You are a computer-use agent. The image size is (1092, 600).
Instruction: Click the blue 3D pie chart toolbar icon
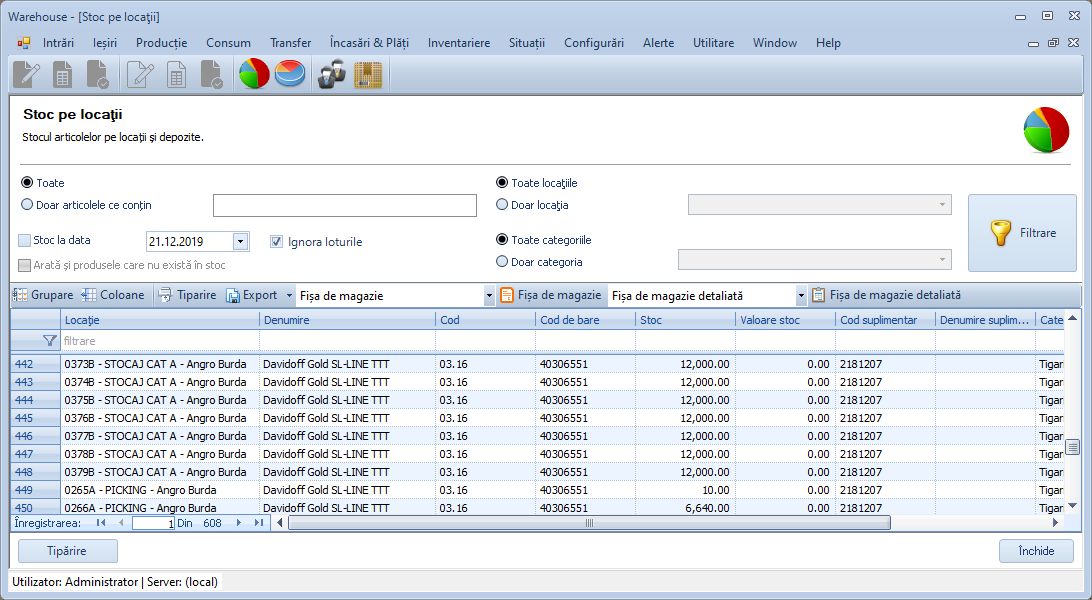[290, 75]
